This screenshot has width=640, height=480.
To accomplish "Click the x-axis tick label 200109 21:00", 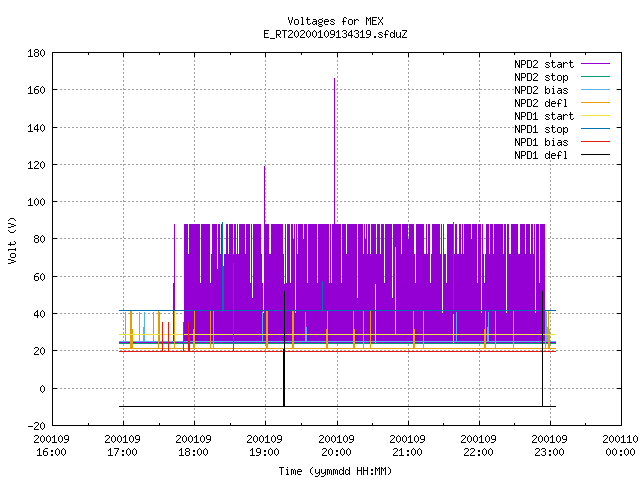I will [407, 446].
